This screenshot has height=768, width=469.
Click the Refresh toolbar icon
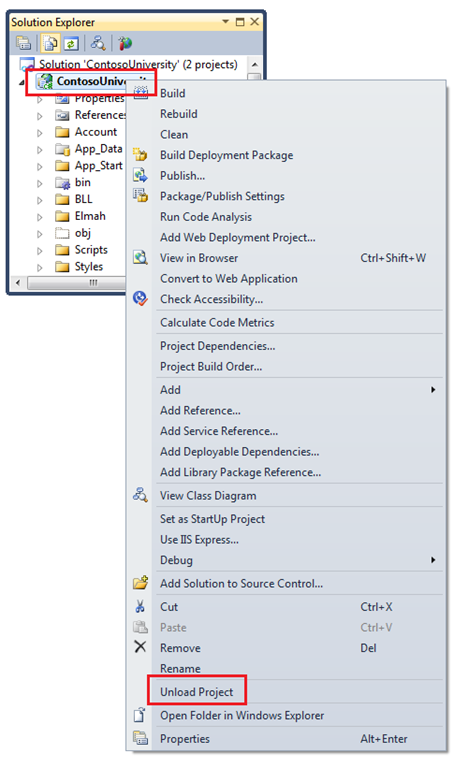(71, 43)
